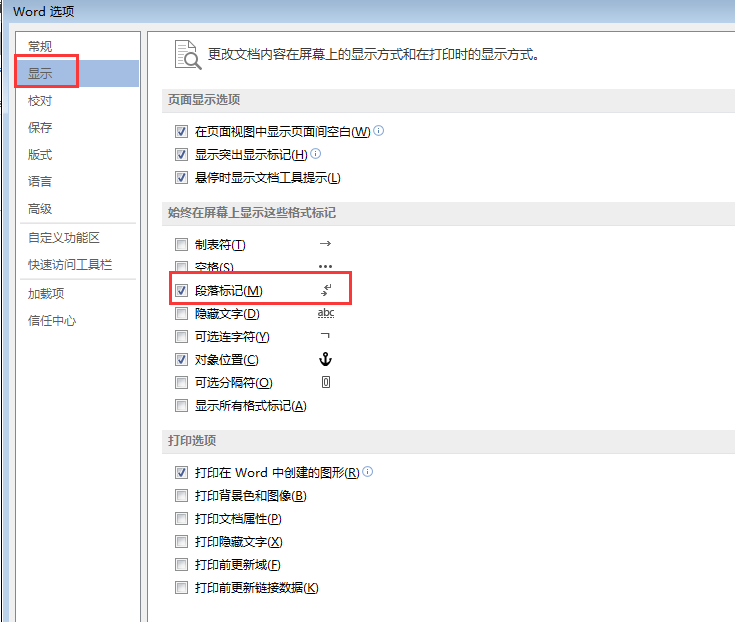This screenshot has width=735, height=622.
Task: Enable 打印隐藏文字 checkbox
Action: coord(181,542)
